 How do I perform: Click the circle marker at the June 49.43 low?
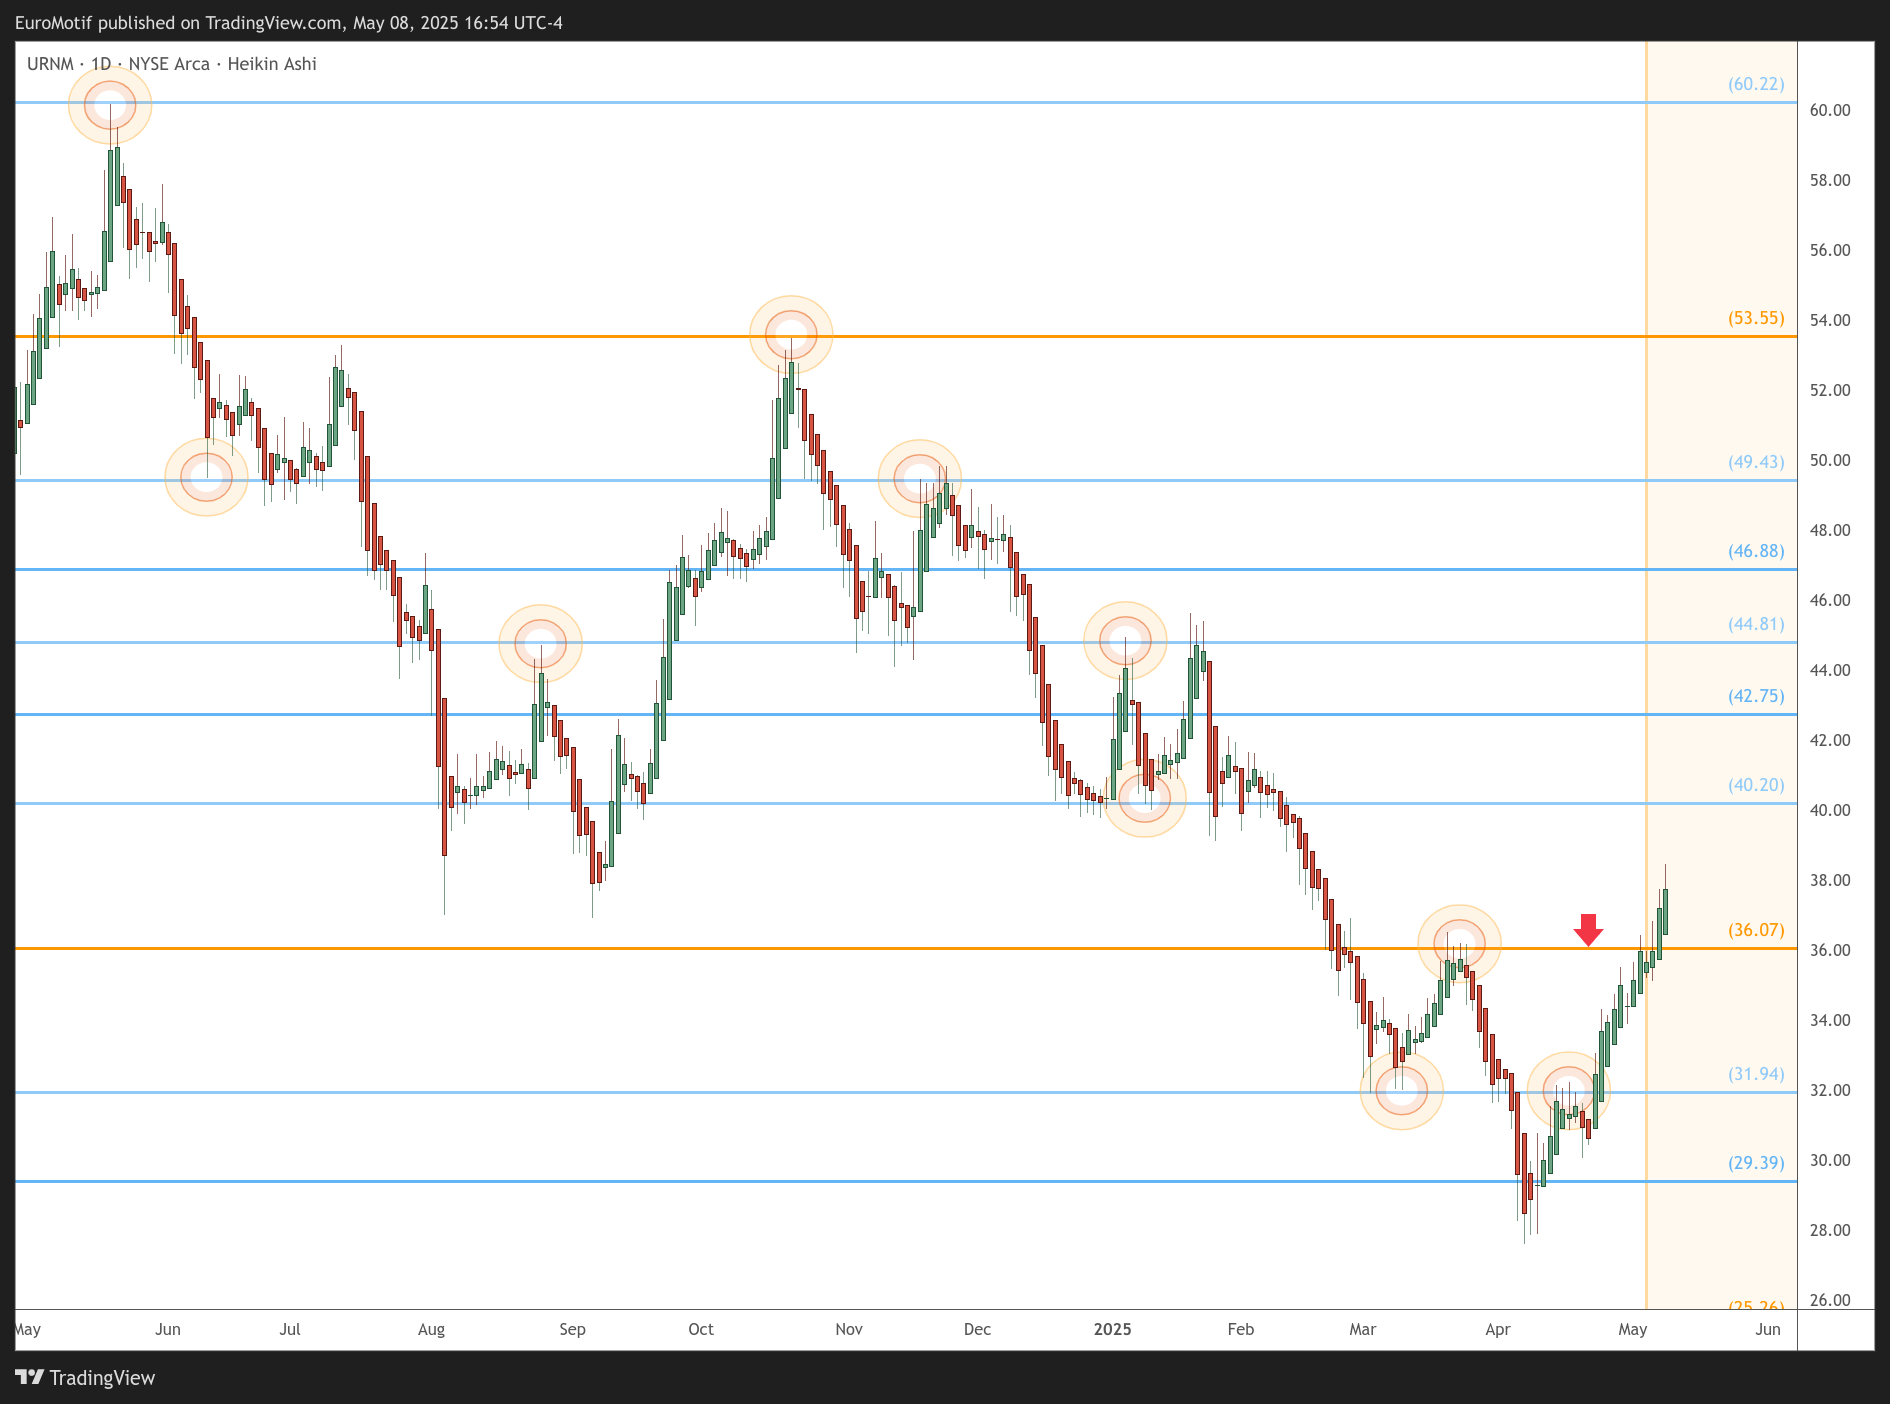coord(206,478)
